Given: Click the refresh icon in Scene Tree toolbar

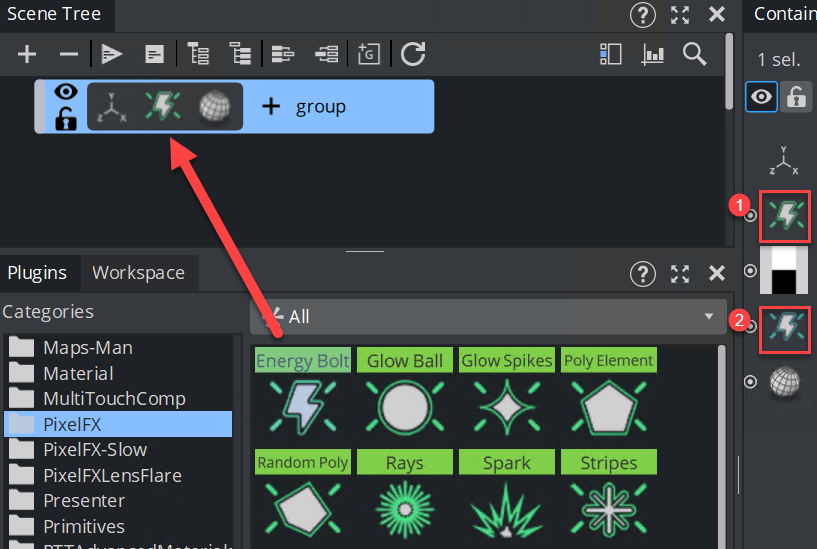Looking at the screenshot, I should 413,54.
